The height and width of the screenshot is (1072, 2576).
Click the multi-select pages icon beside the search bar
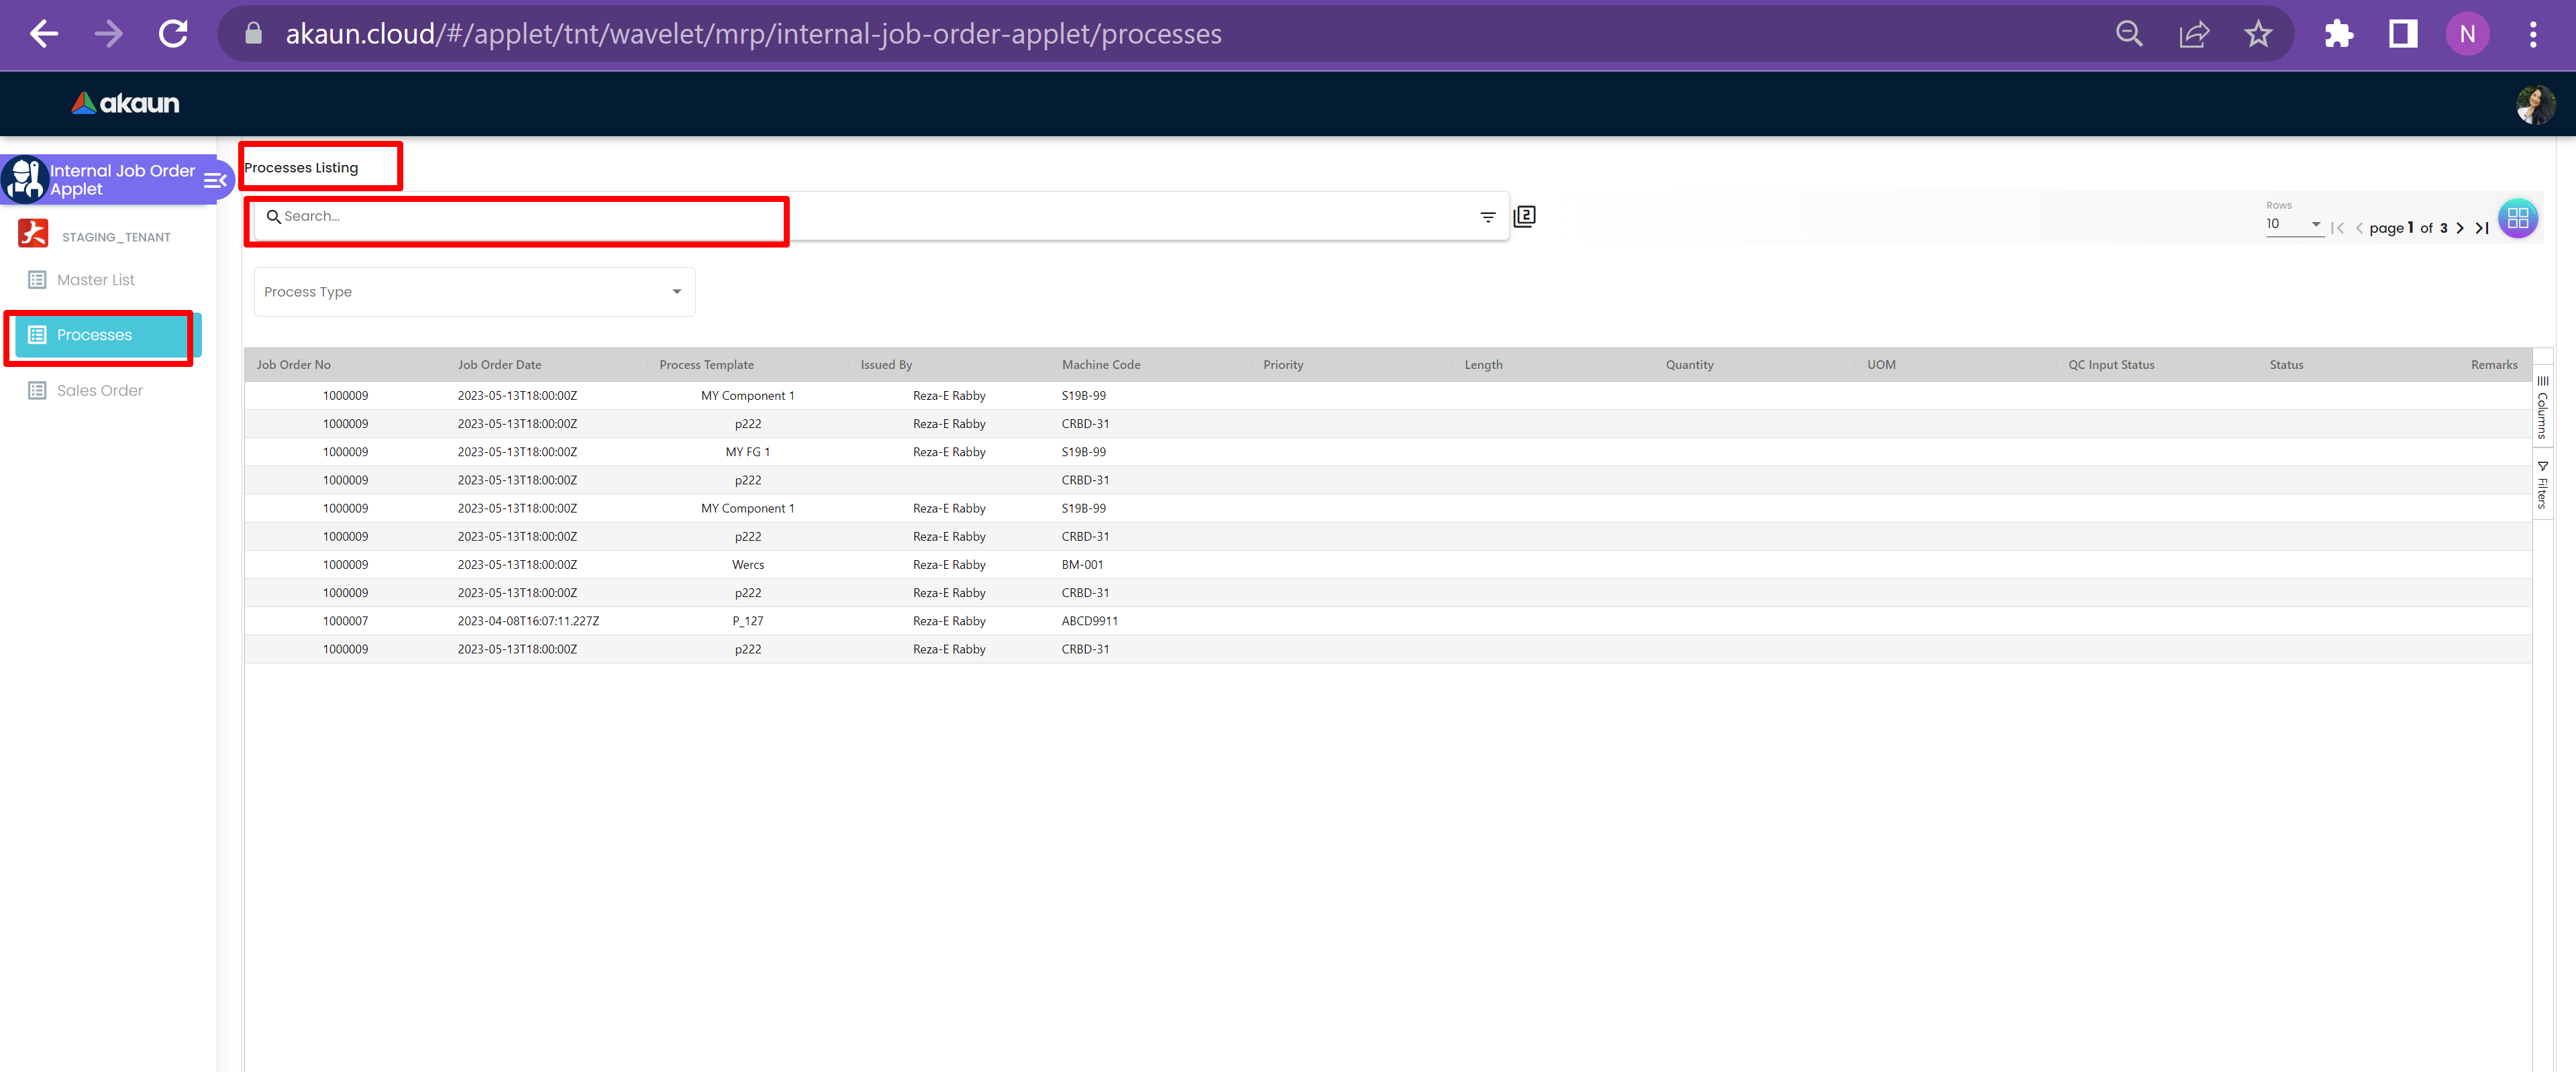click(x=1524, y=216)
